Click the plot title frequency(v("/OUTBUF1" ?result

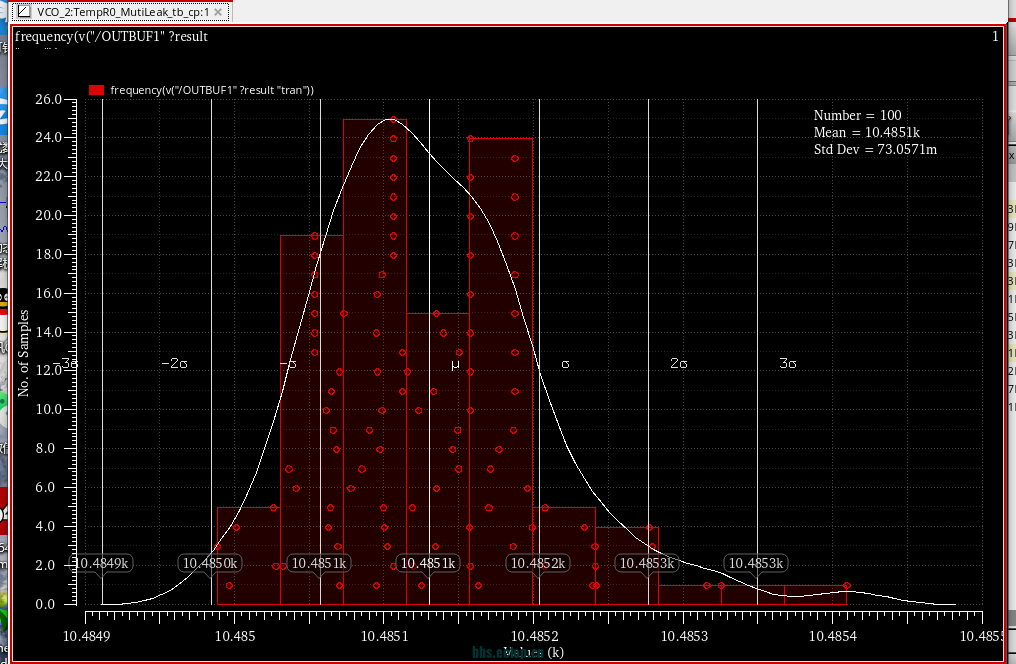pyautogui.click(x=111, y=36)
